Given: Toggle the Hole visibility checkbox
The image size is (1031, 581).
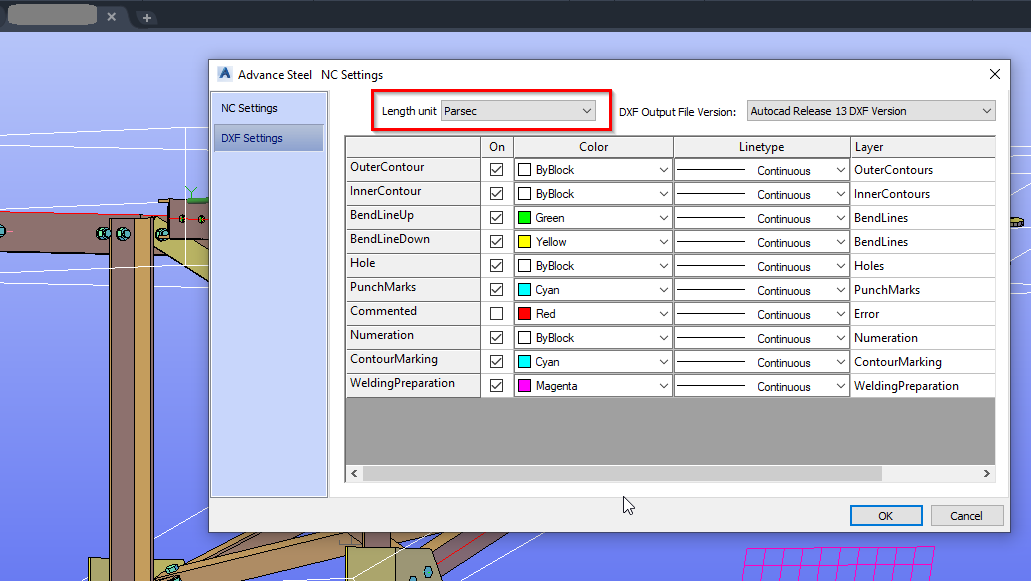Looking at the screenshot, I should (x=497, y=265).
